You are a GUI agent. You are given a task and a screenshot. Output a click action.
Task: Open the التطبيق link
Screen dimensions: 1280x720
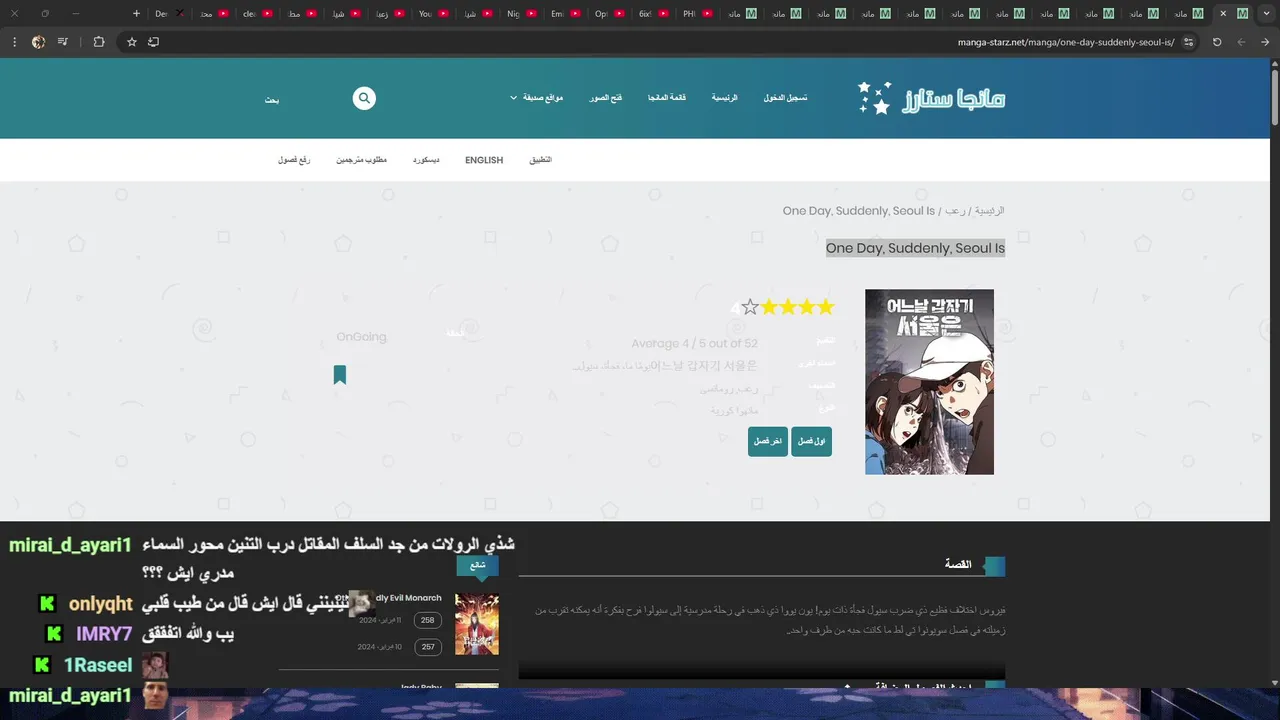pos(540,160)
